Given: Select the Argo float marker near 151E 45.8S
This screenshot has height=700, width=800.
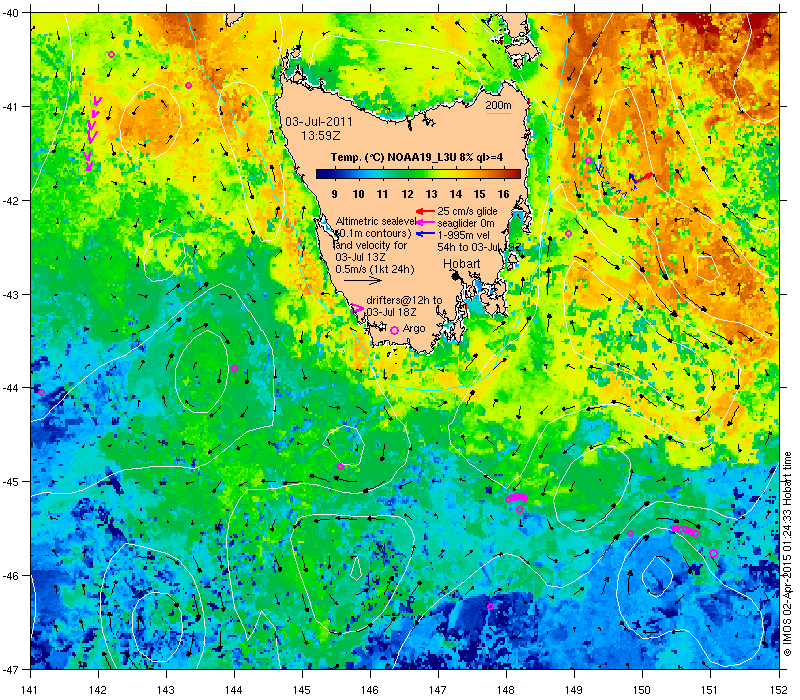Looking at the screenshot, I should click(x=713, y=553).
